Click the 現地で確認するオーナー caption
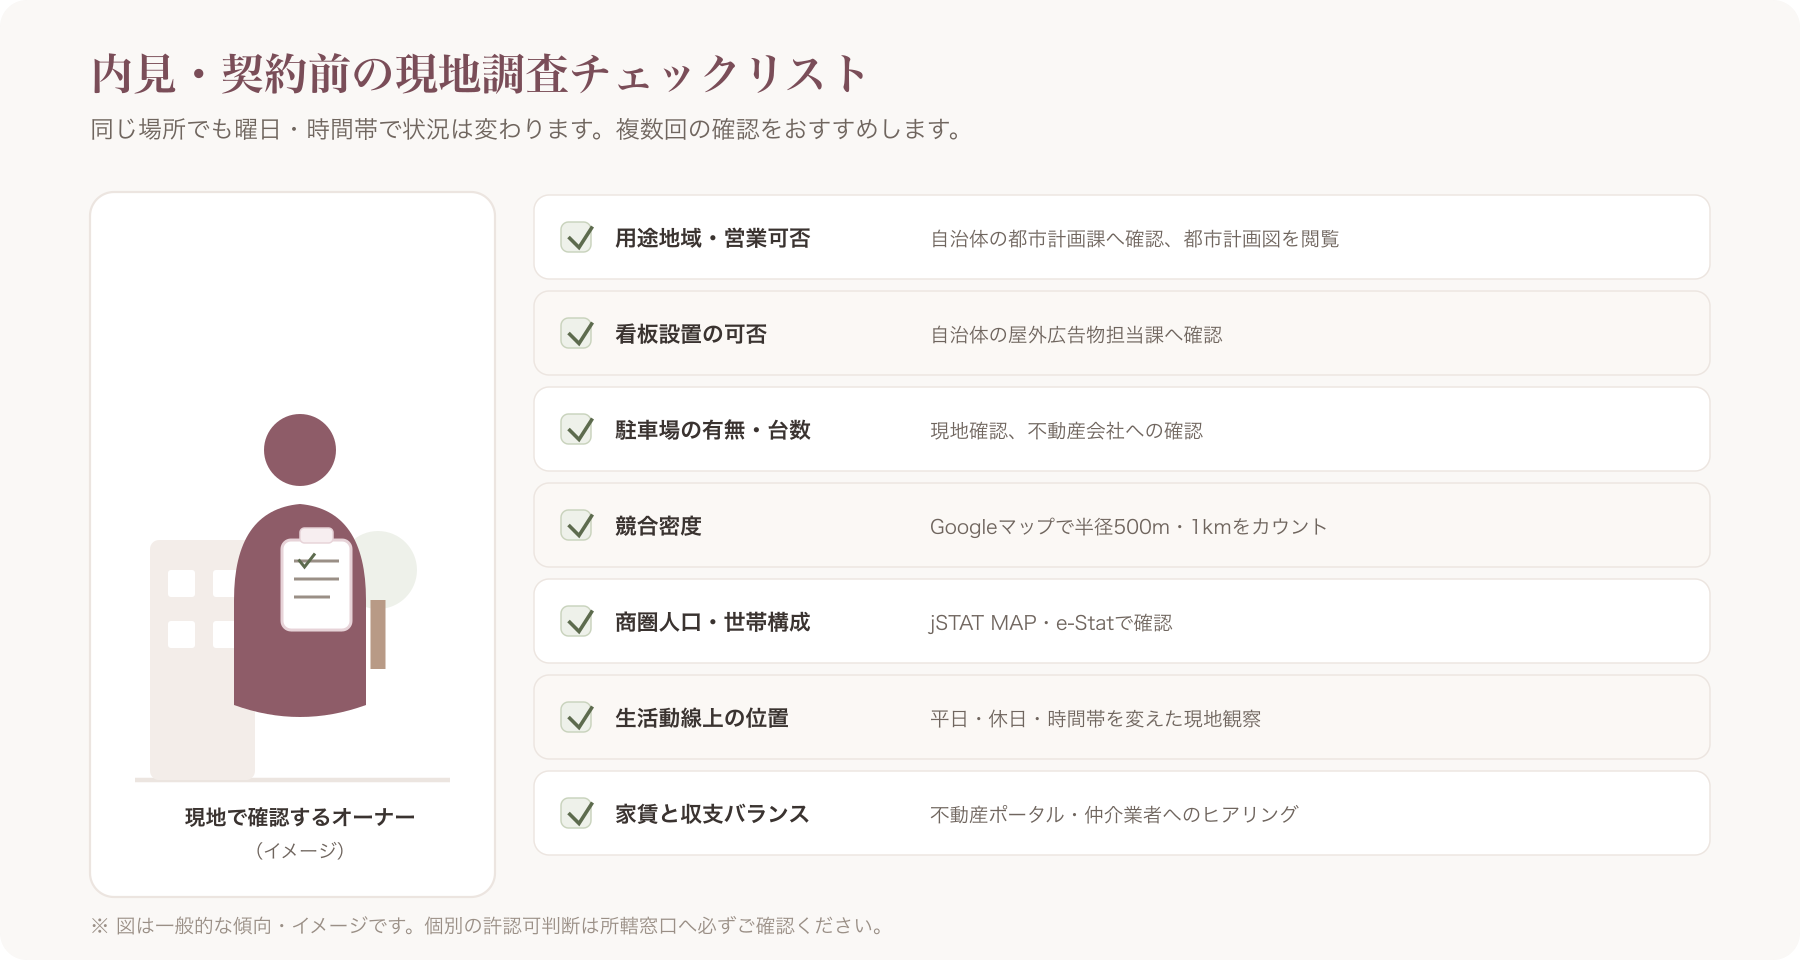The width and height of the screenshot is (1800, 960). click(x=300, y=817)
